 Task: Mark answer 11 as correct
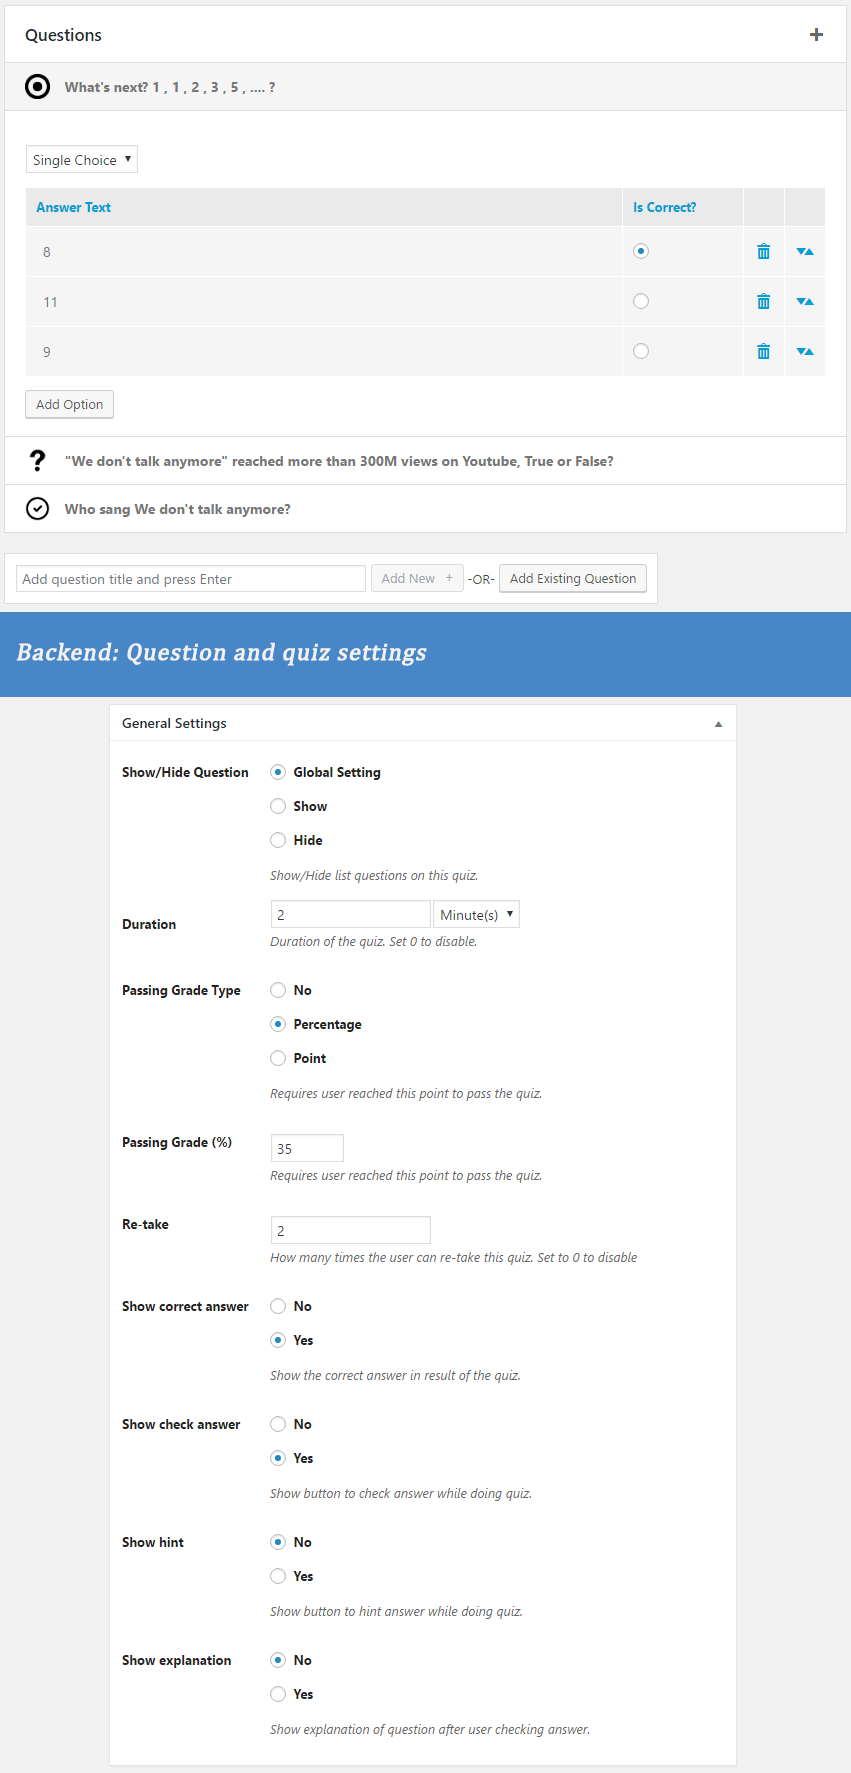641,301
